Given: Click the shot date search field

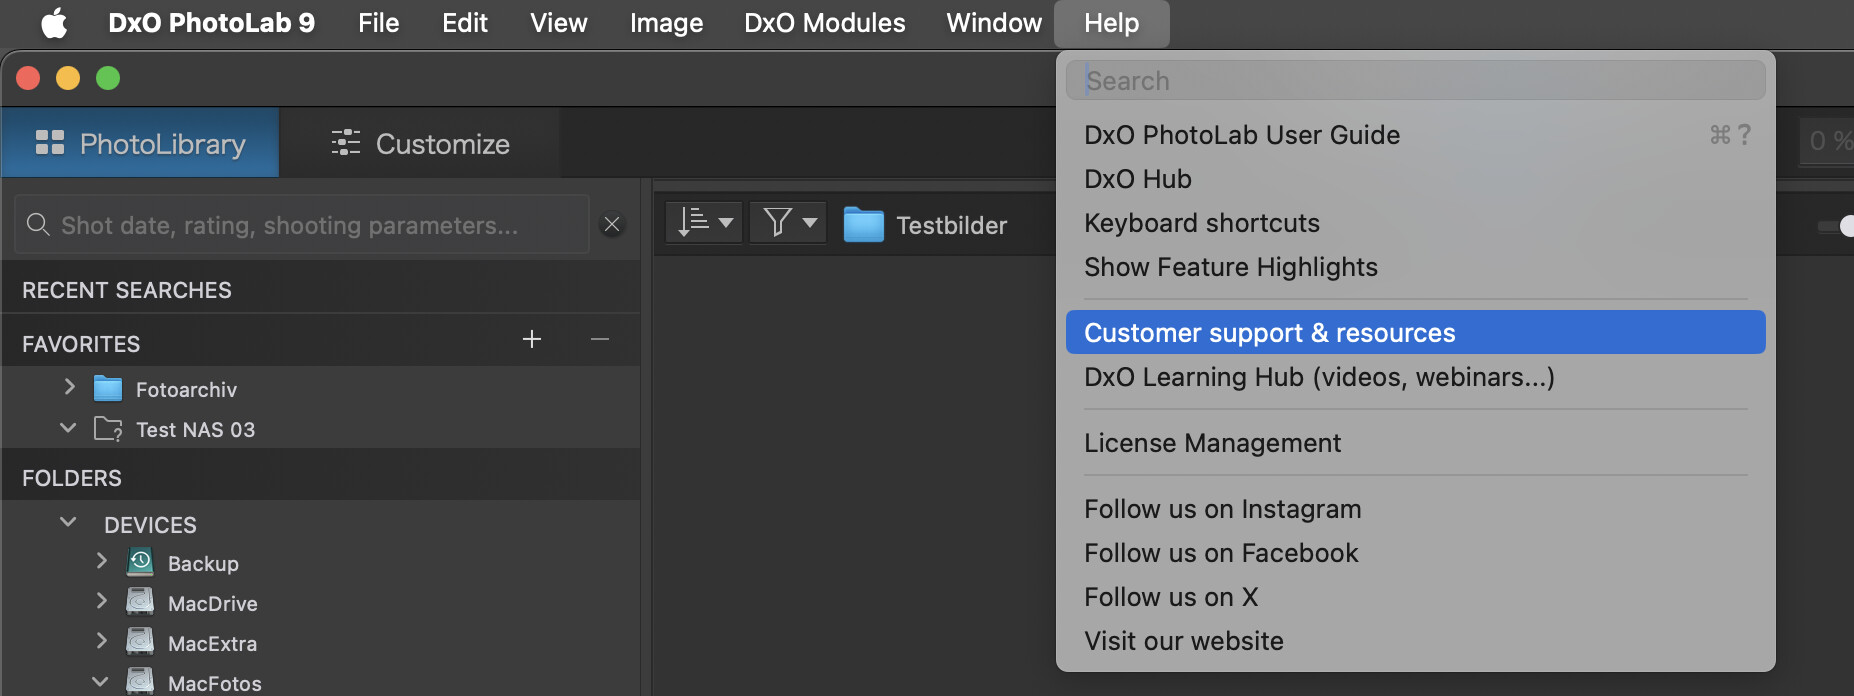Looking at the screenshot, I should point(301,225).
